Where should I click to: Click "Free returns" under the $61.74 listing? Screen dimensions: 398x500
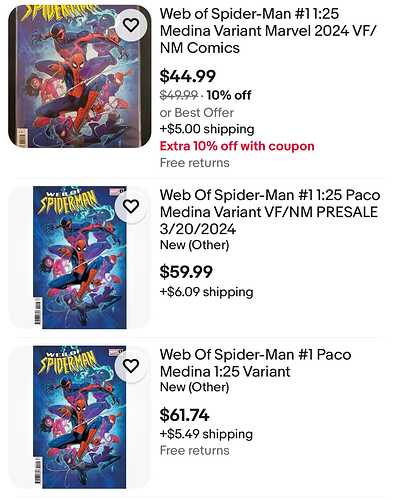[x=195, y=451]
